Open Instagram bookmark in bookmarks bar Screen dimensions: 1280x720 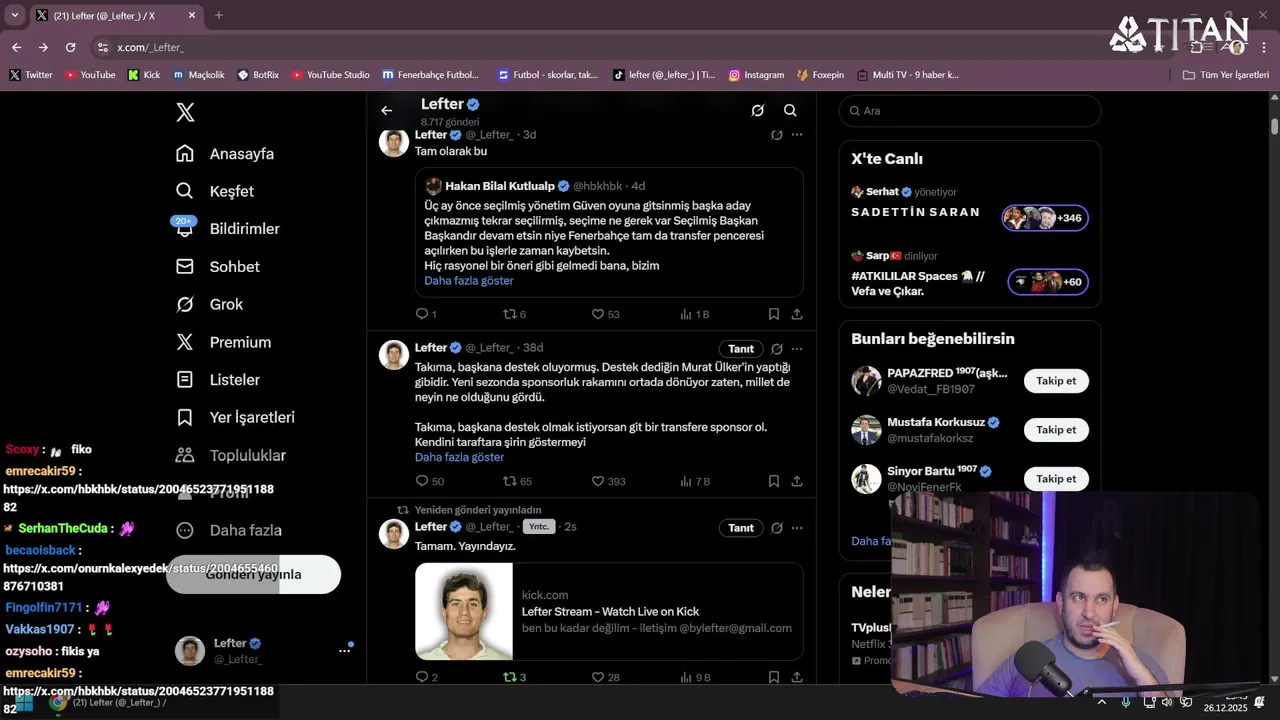click(x=756, y=75)
